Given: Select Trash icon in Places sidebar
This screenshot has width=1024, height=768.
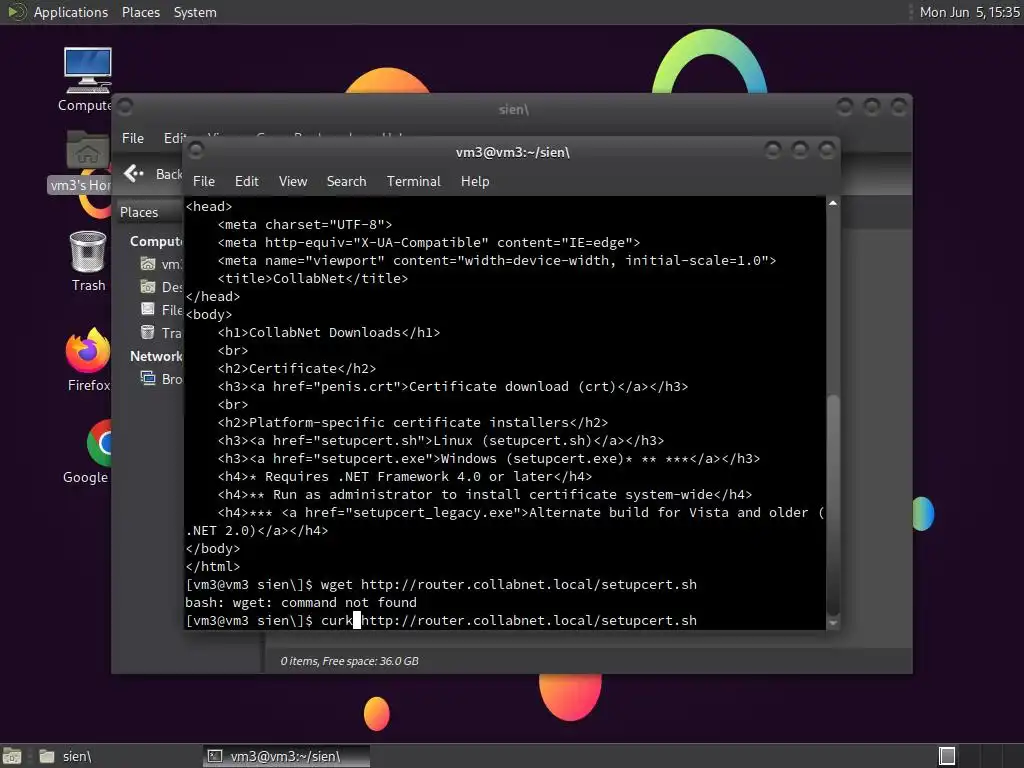Looking at the screenshot, I should click(x=148, y=332).
